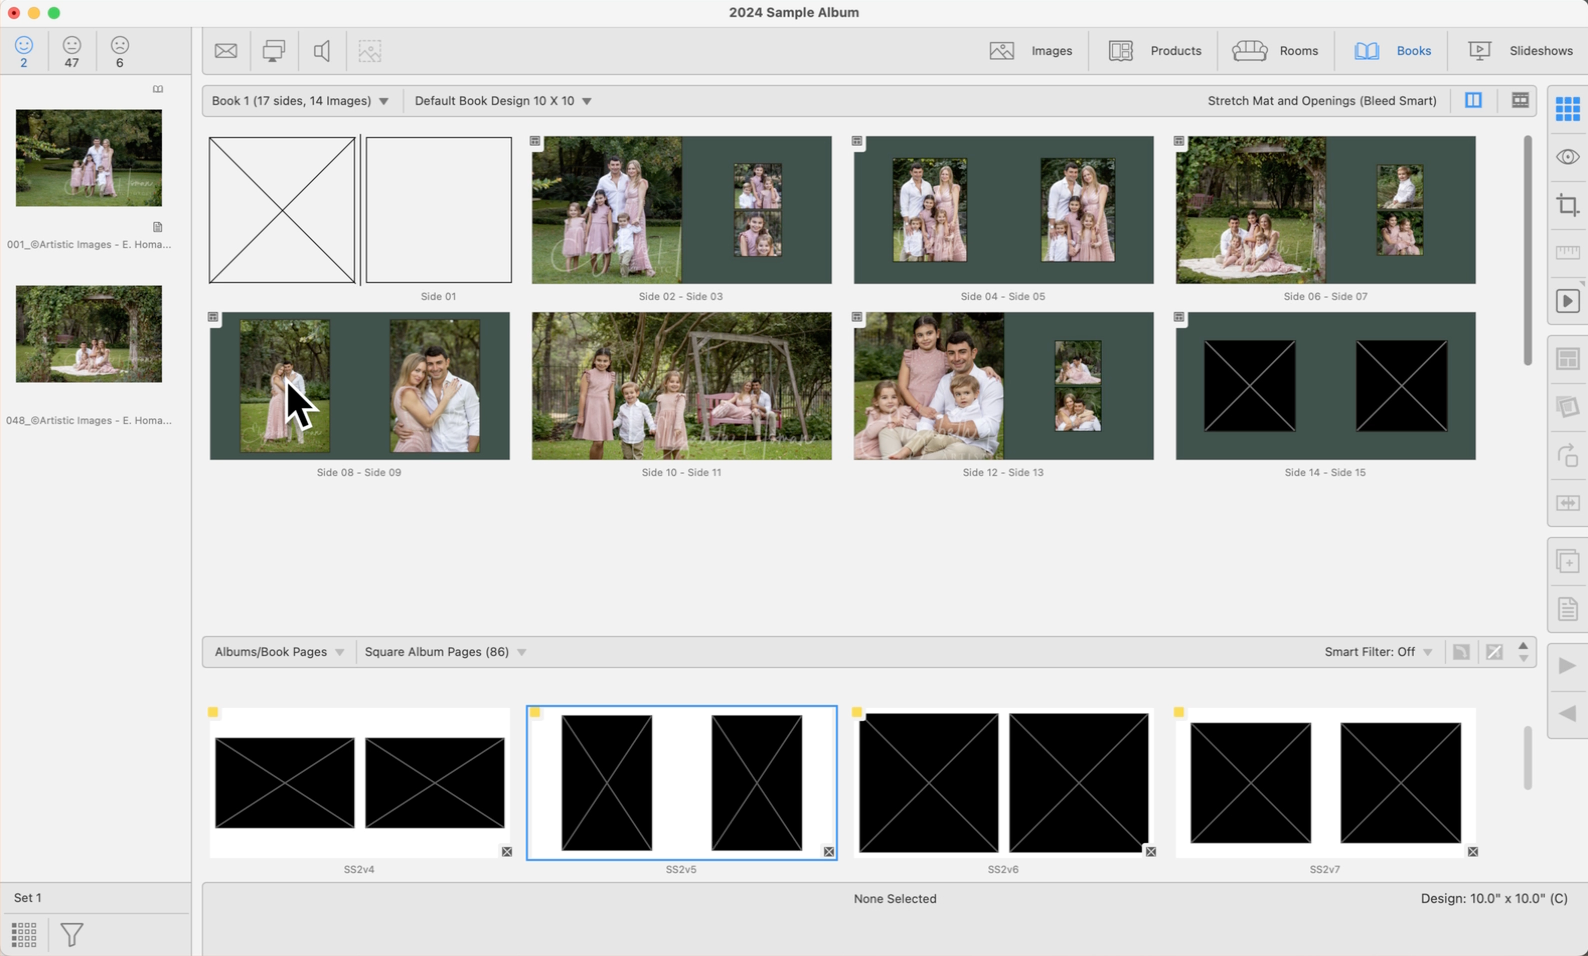Image resolution: width=1588 pixels, height=956 pixels.
Task: Click the ruler icon in right sidebar
Action: coord(1567,253)
